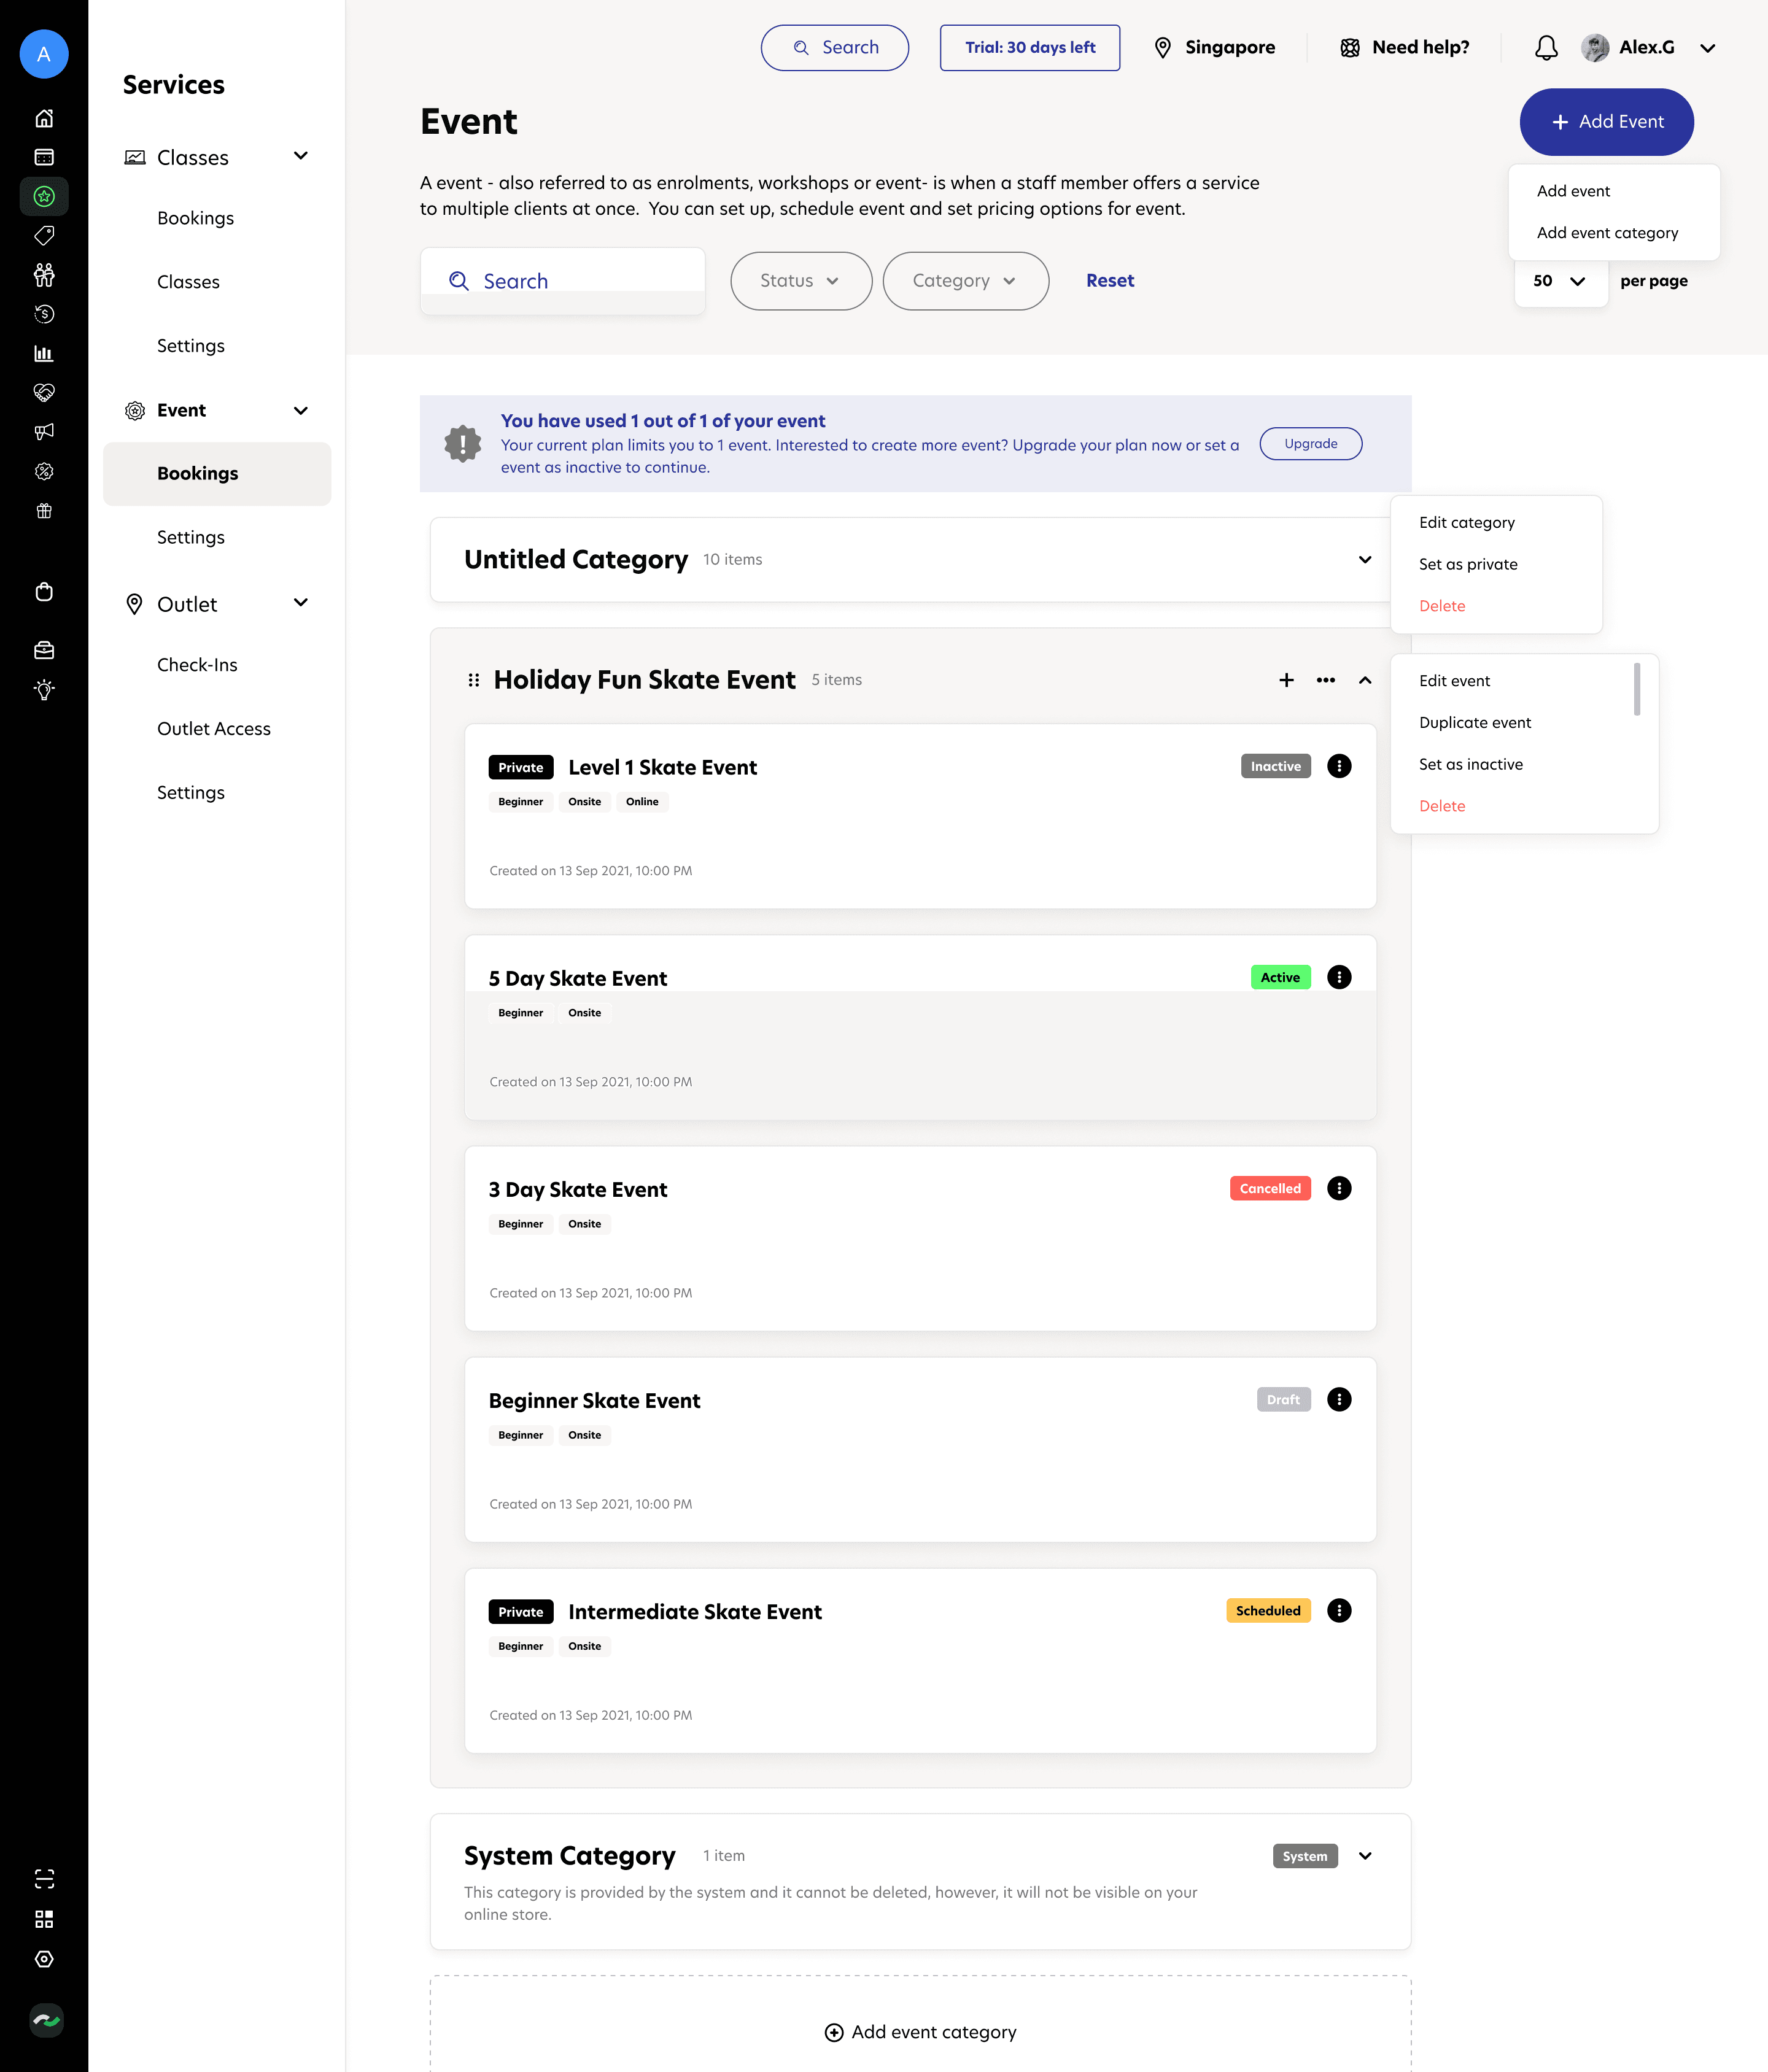
Task: Click the event Search input field
Action: click(563, 281)
